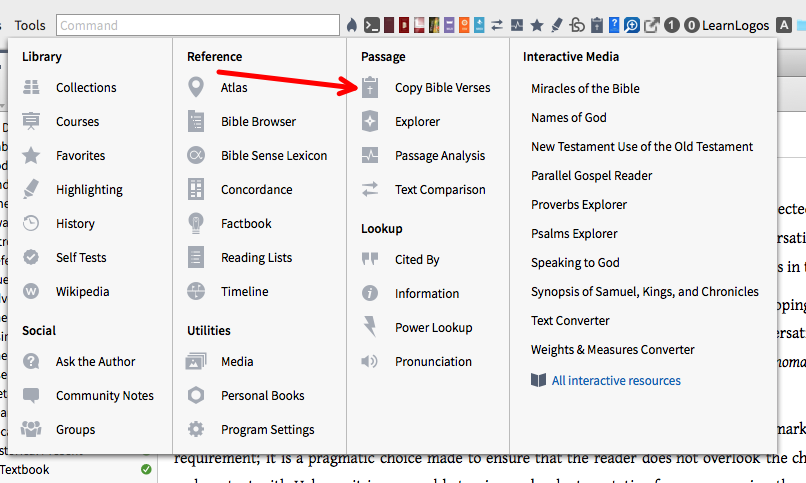Open Psalms Explorer interactive
Screen dimensions: 806x483
[x=574, y=234]
